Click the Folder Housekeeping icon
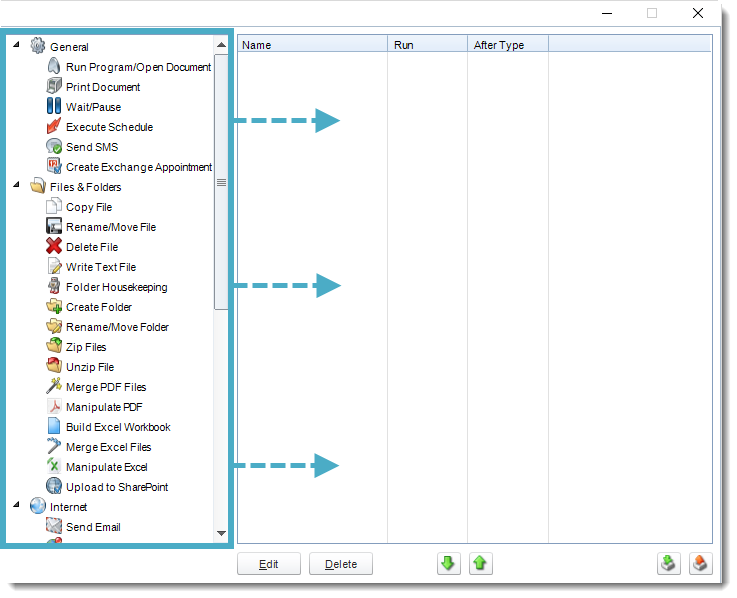This screenshot has width=737, height=598. click(54, 286)
